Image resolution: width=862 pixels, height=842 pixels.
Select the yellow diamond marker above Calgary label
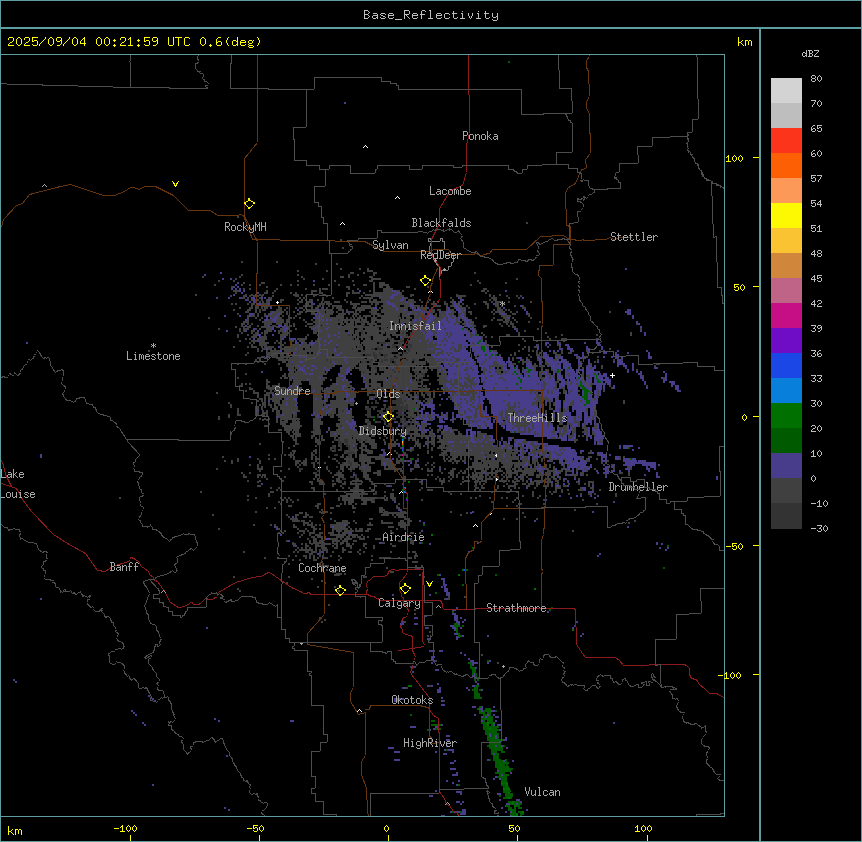[405, 589]
